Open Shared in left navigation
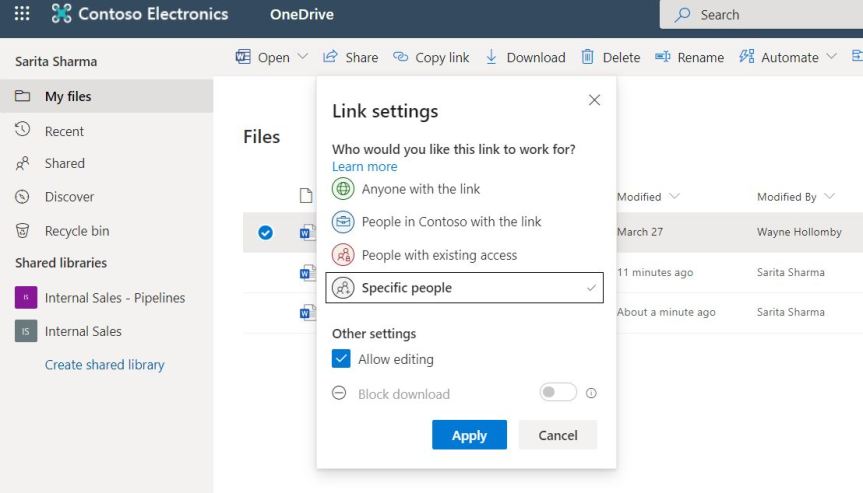This screenshot has height=493, width=863. (x=64, y=163)
